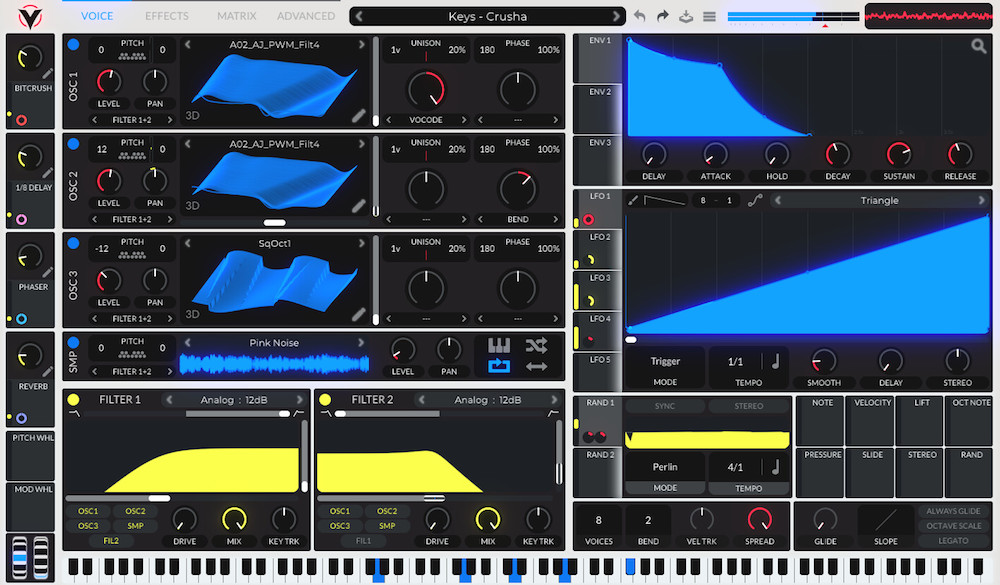
Task: Click the RAND 1 STEREO button
Action: pyautogui.click(x=749, y=406)
